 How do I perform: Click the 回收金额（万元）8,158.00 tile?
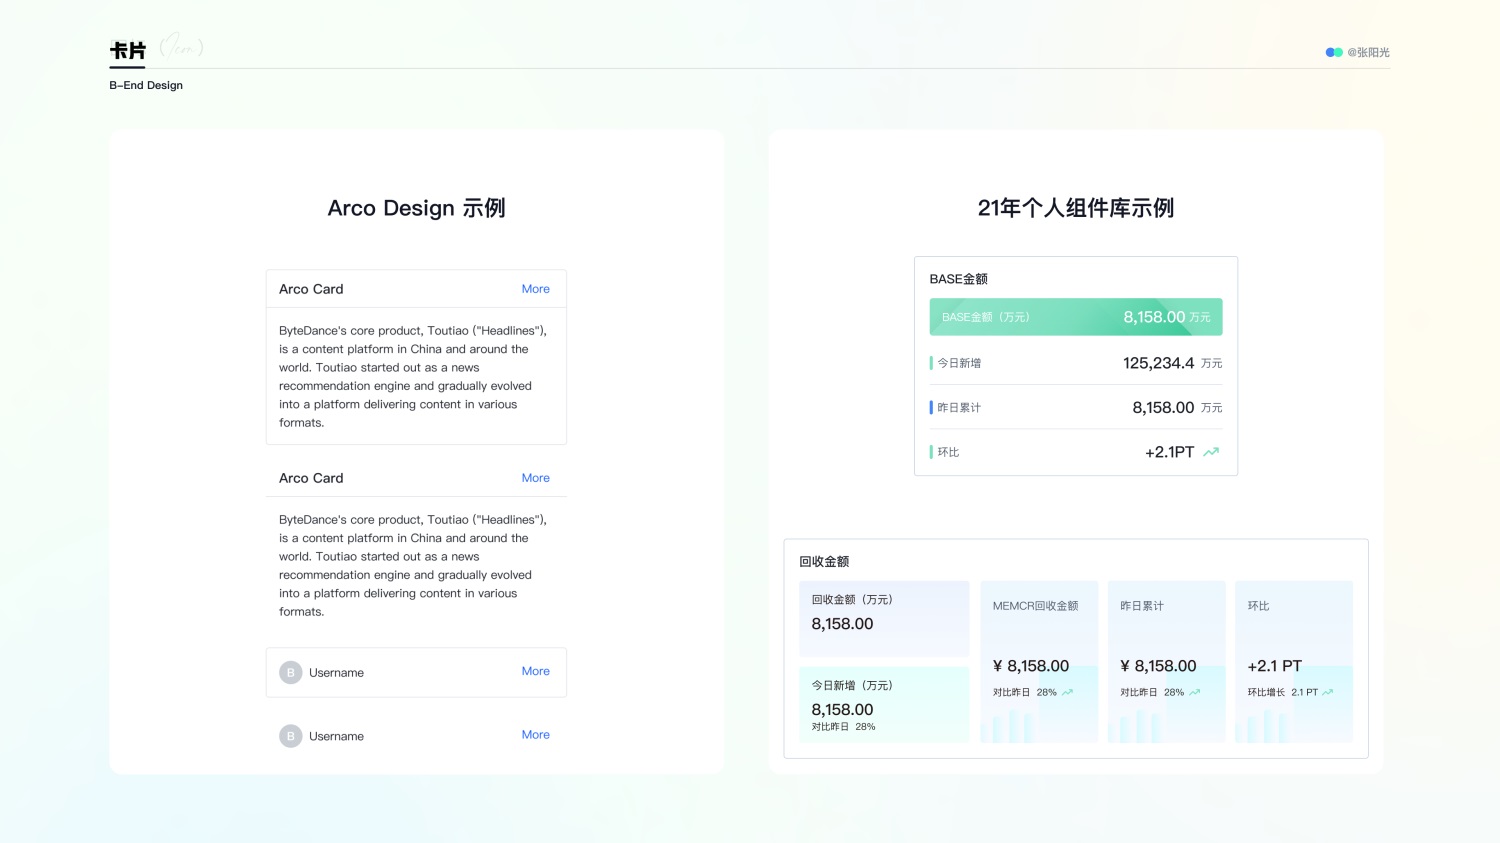(884, 618)
